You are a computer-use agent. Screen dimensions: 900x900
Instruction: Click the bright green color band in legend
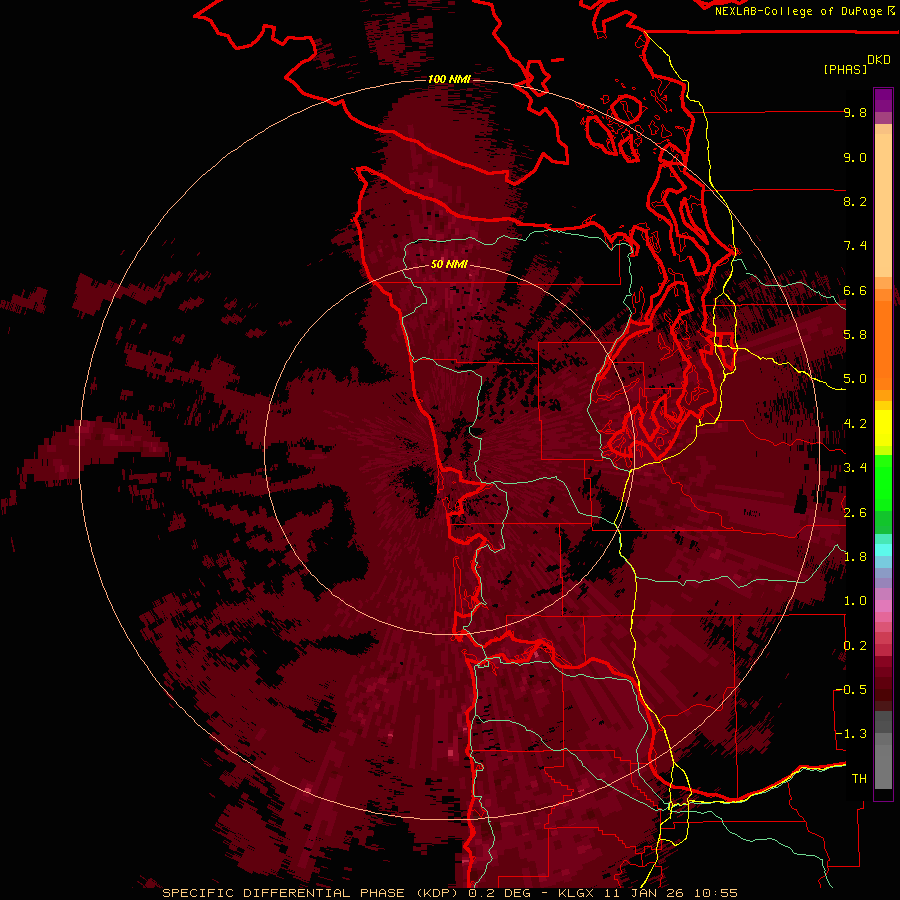click(883, 482)
